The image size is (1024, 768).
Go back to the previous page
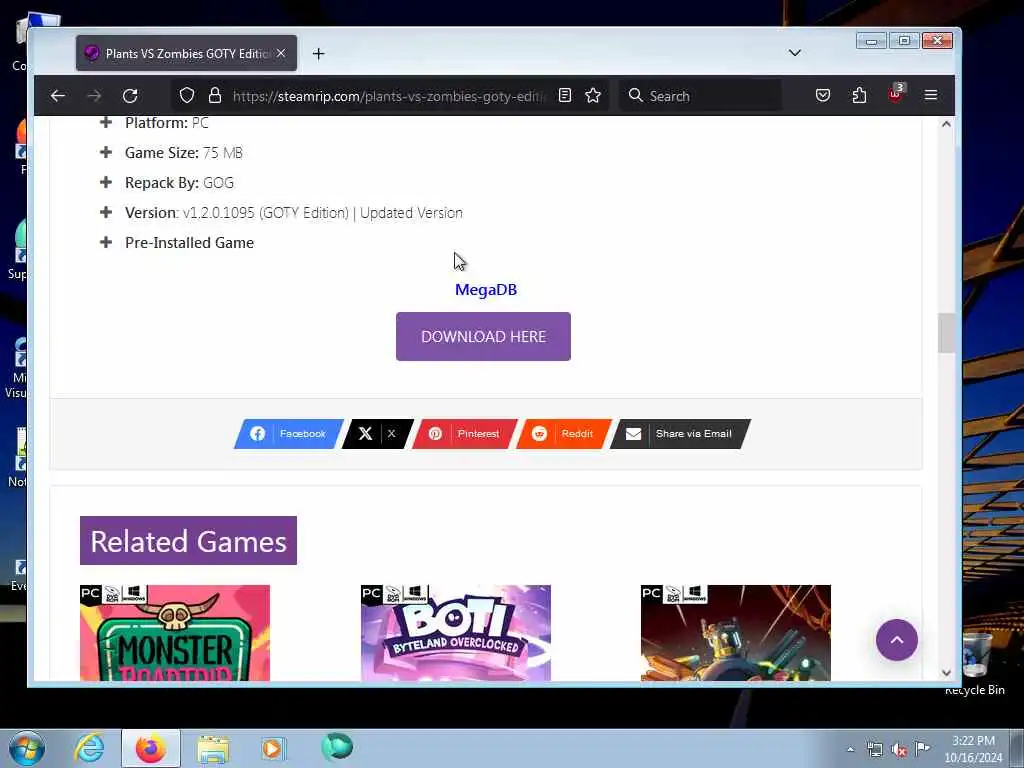[57, 96]
